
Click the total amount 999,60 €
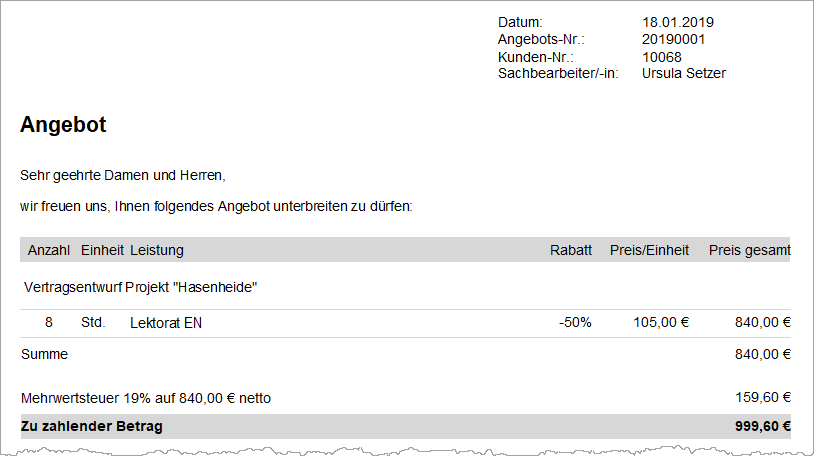(763, 426)
